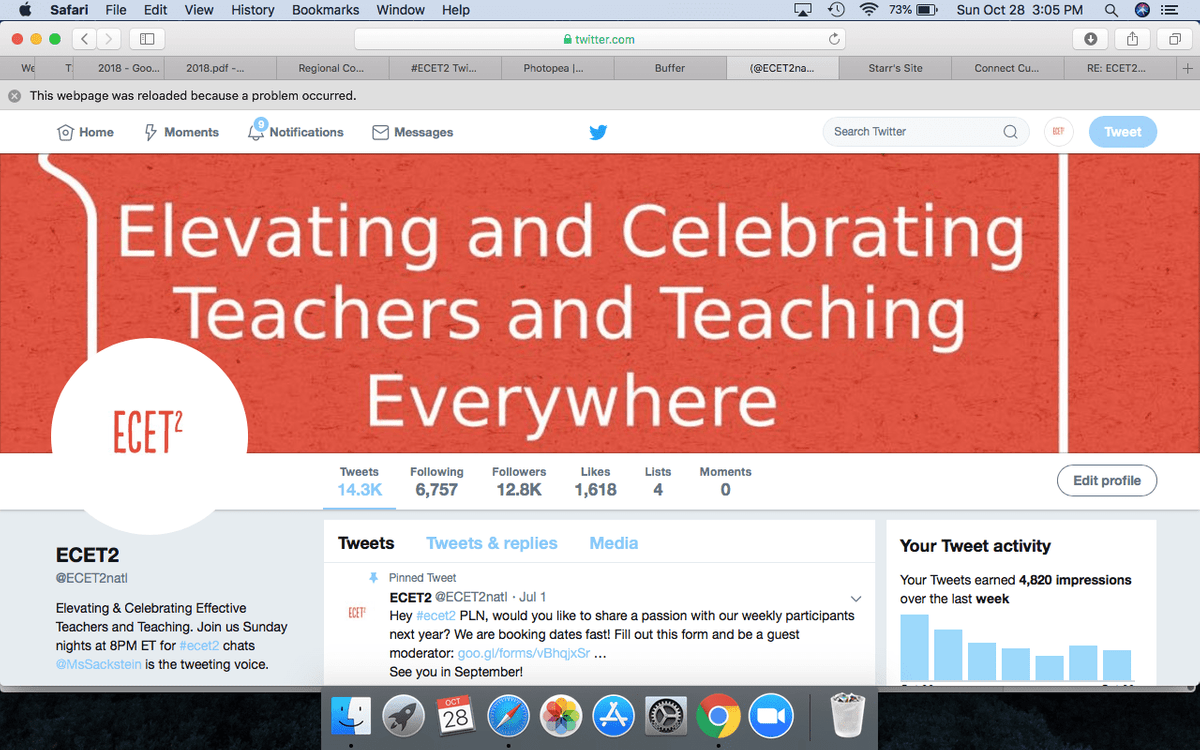Open Twitter Messages
Viewport: 1200px width, 750px height.
click(412, 132)
